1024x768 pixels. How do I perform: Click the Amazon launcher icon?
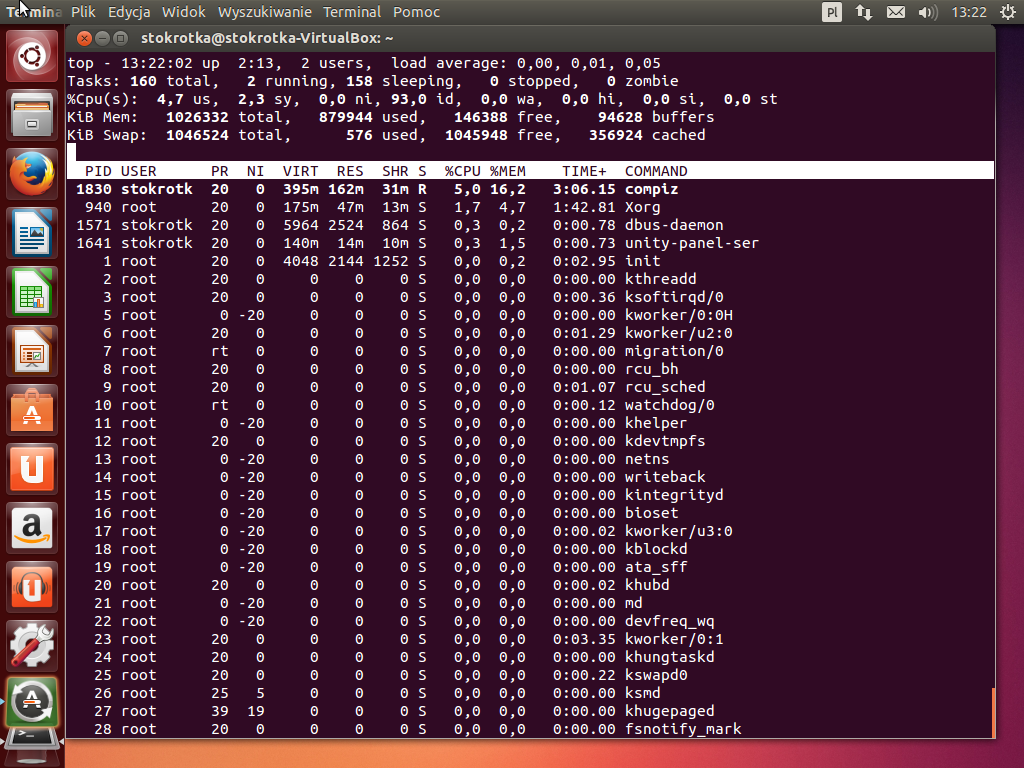(x=33, y=527)
